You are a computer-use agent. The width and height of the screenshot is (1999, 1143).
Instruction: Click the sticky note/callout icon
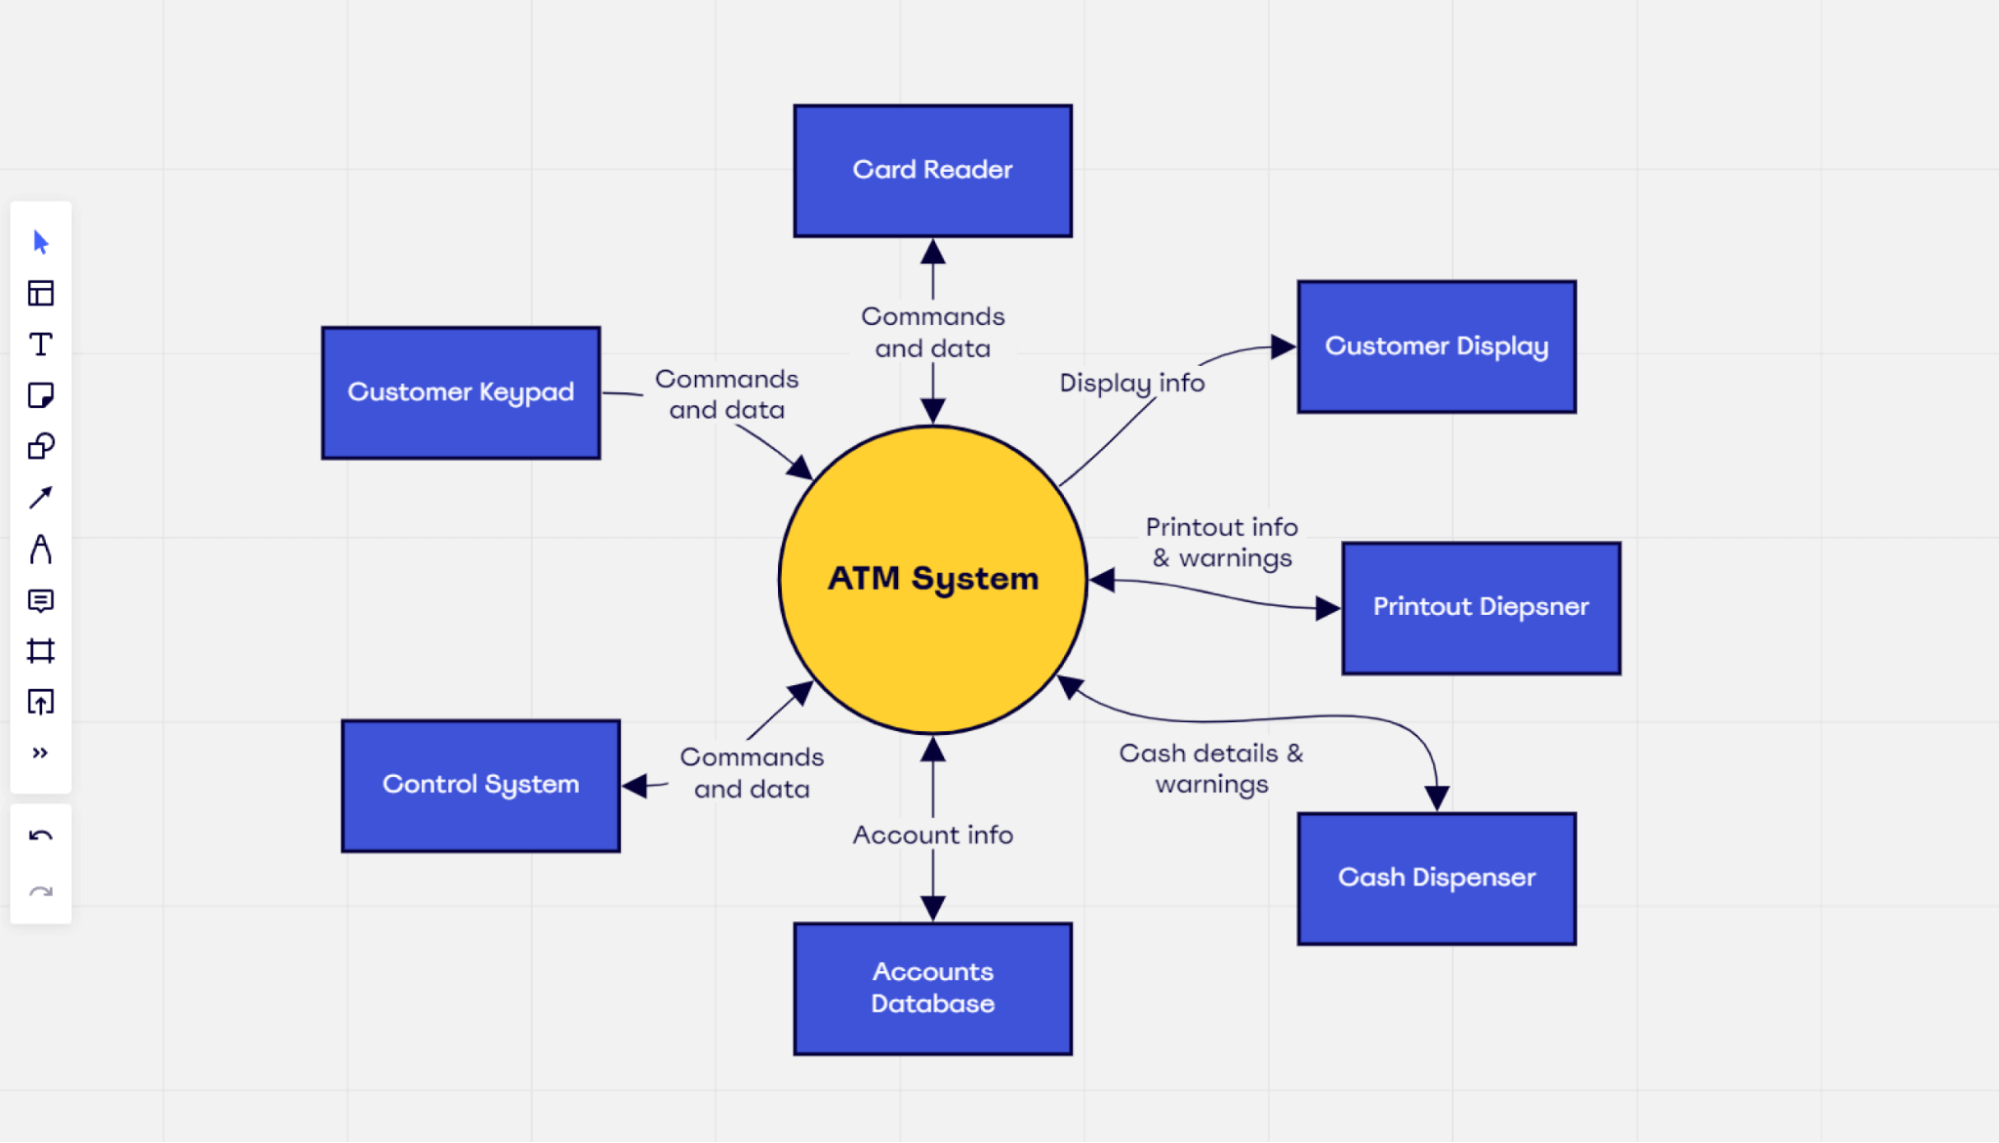click(x=38, y=397)
